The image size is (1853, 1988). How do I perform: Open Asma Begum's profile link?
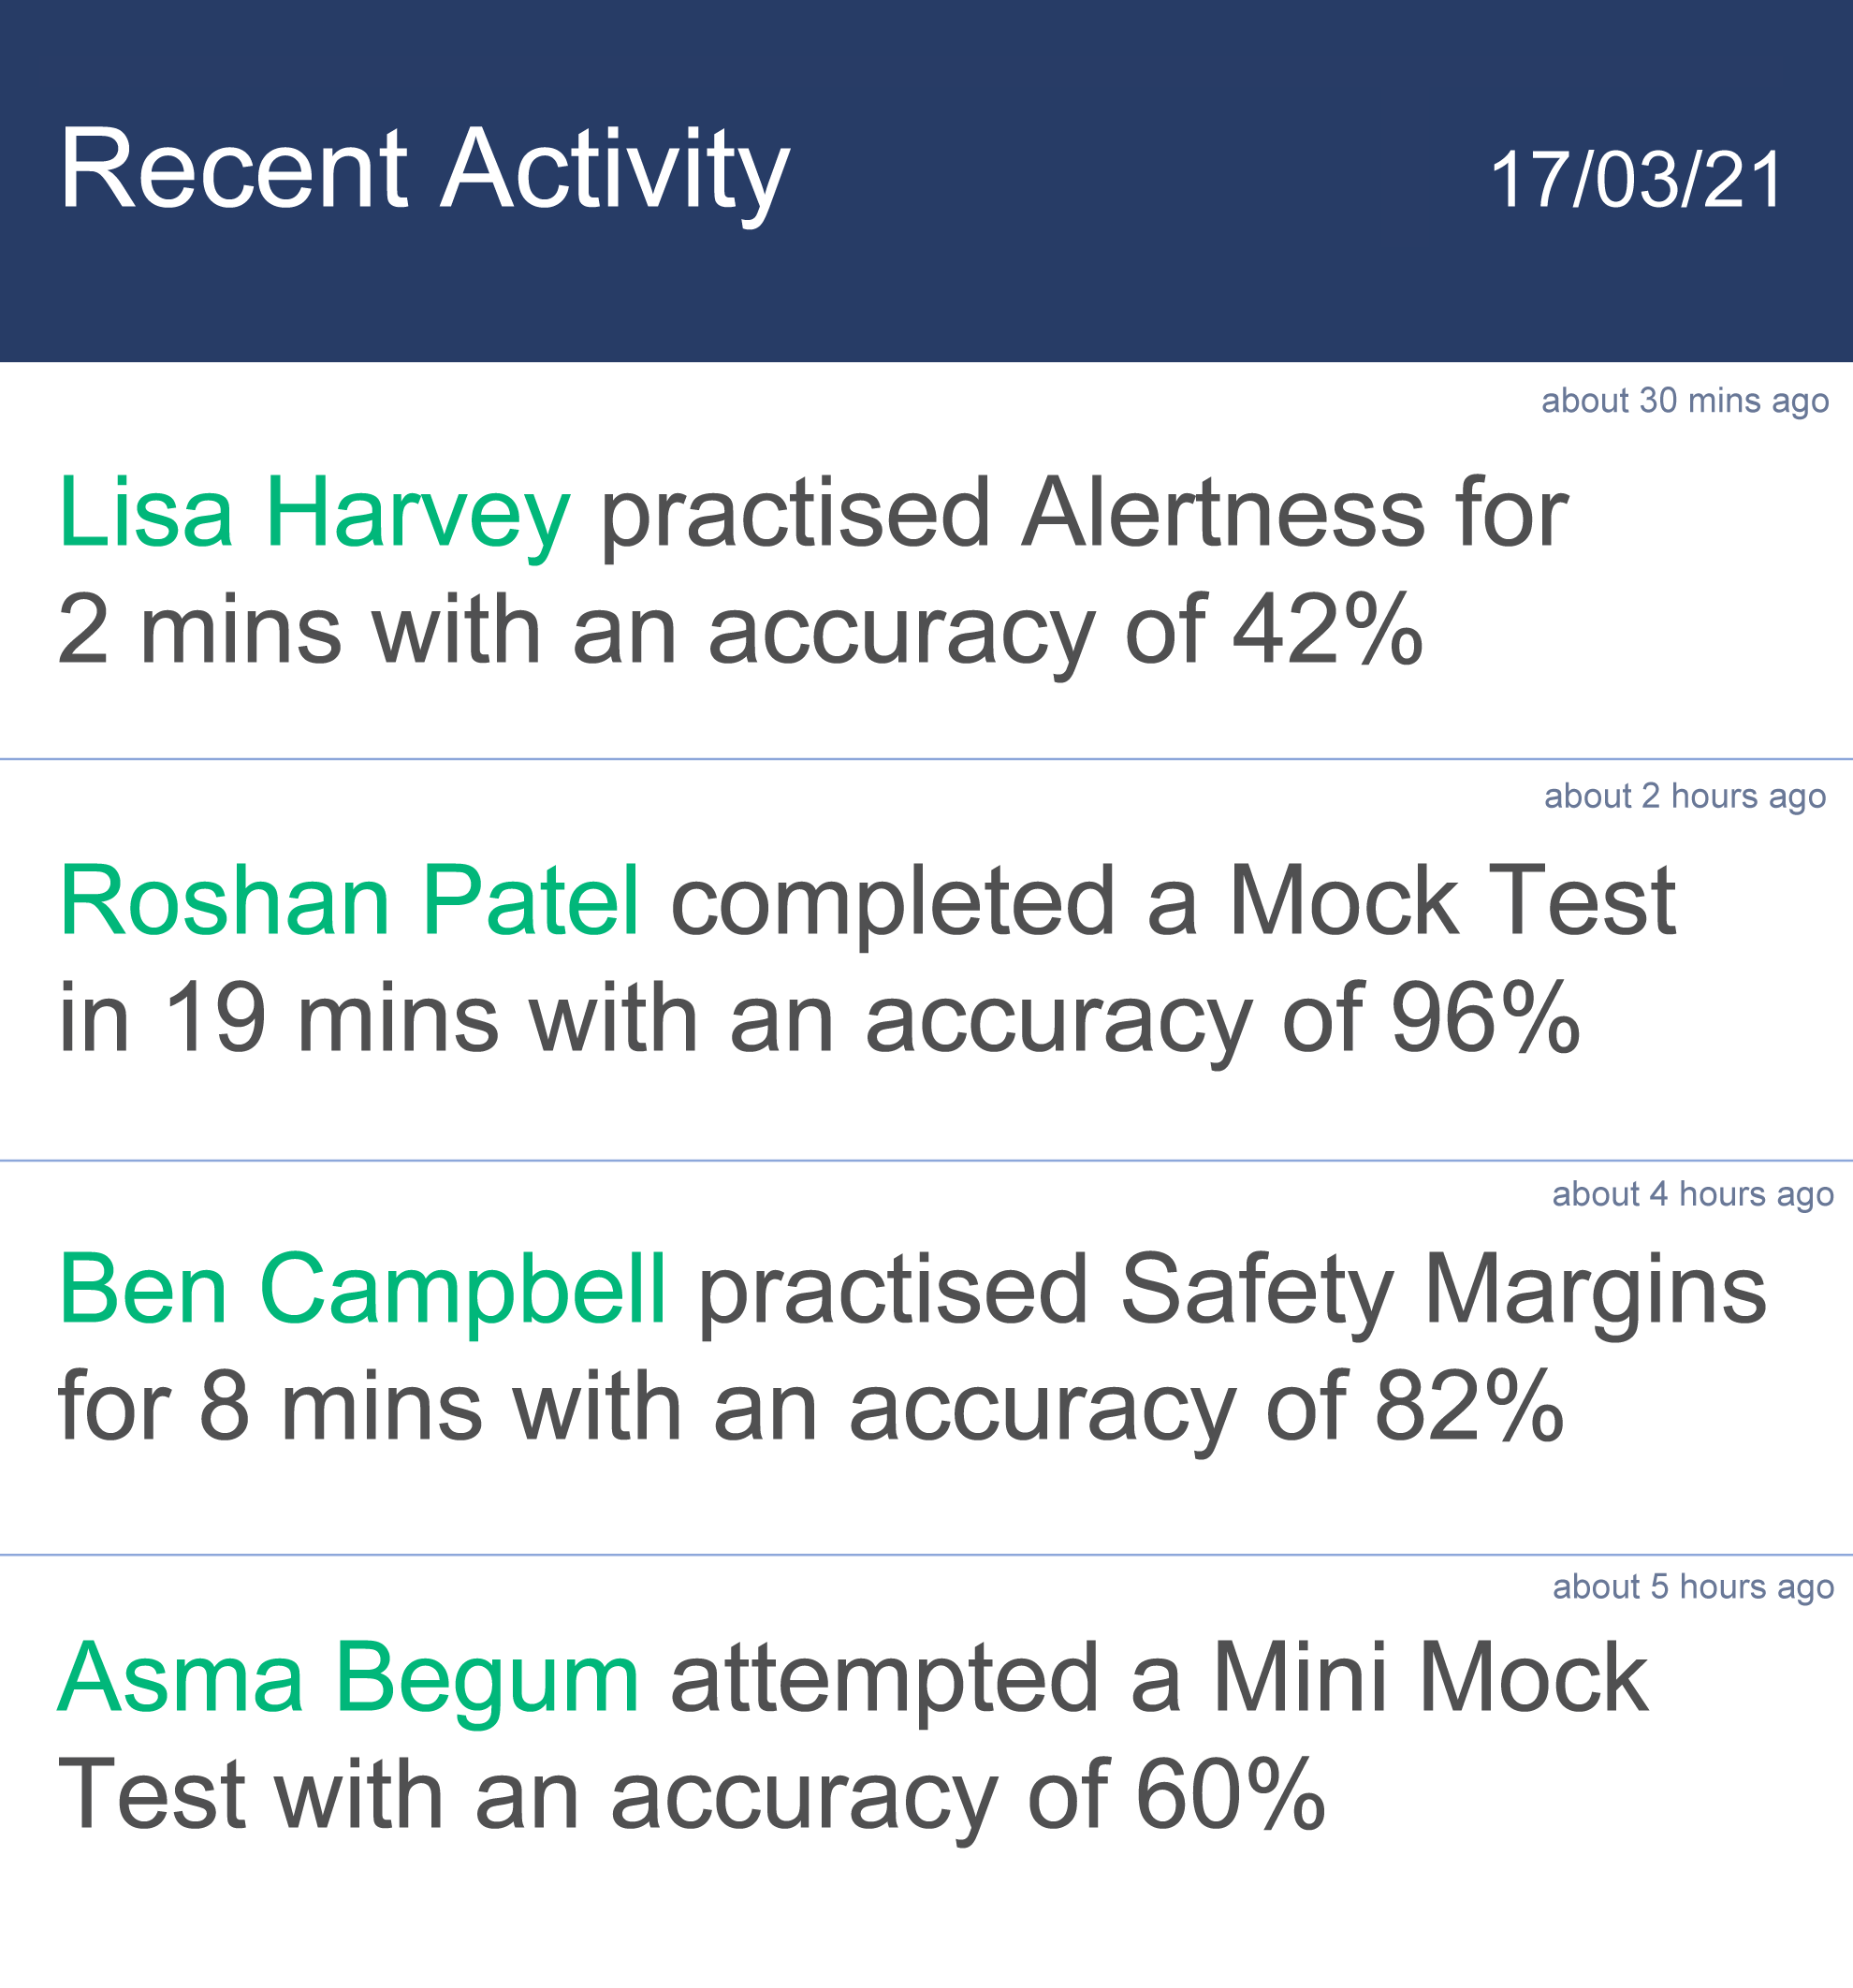348,1685
